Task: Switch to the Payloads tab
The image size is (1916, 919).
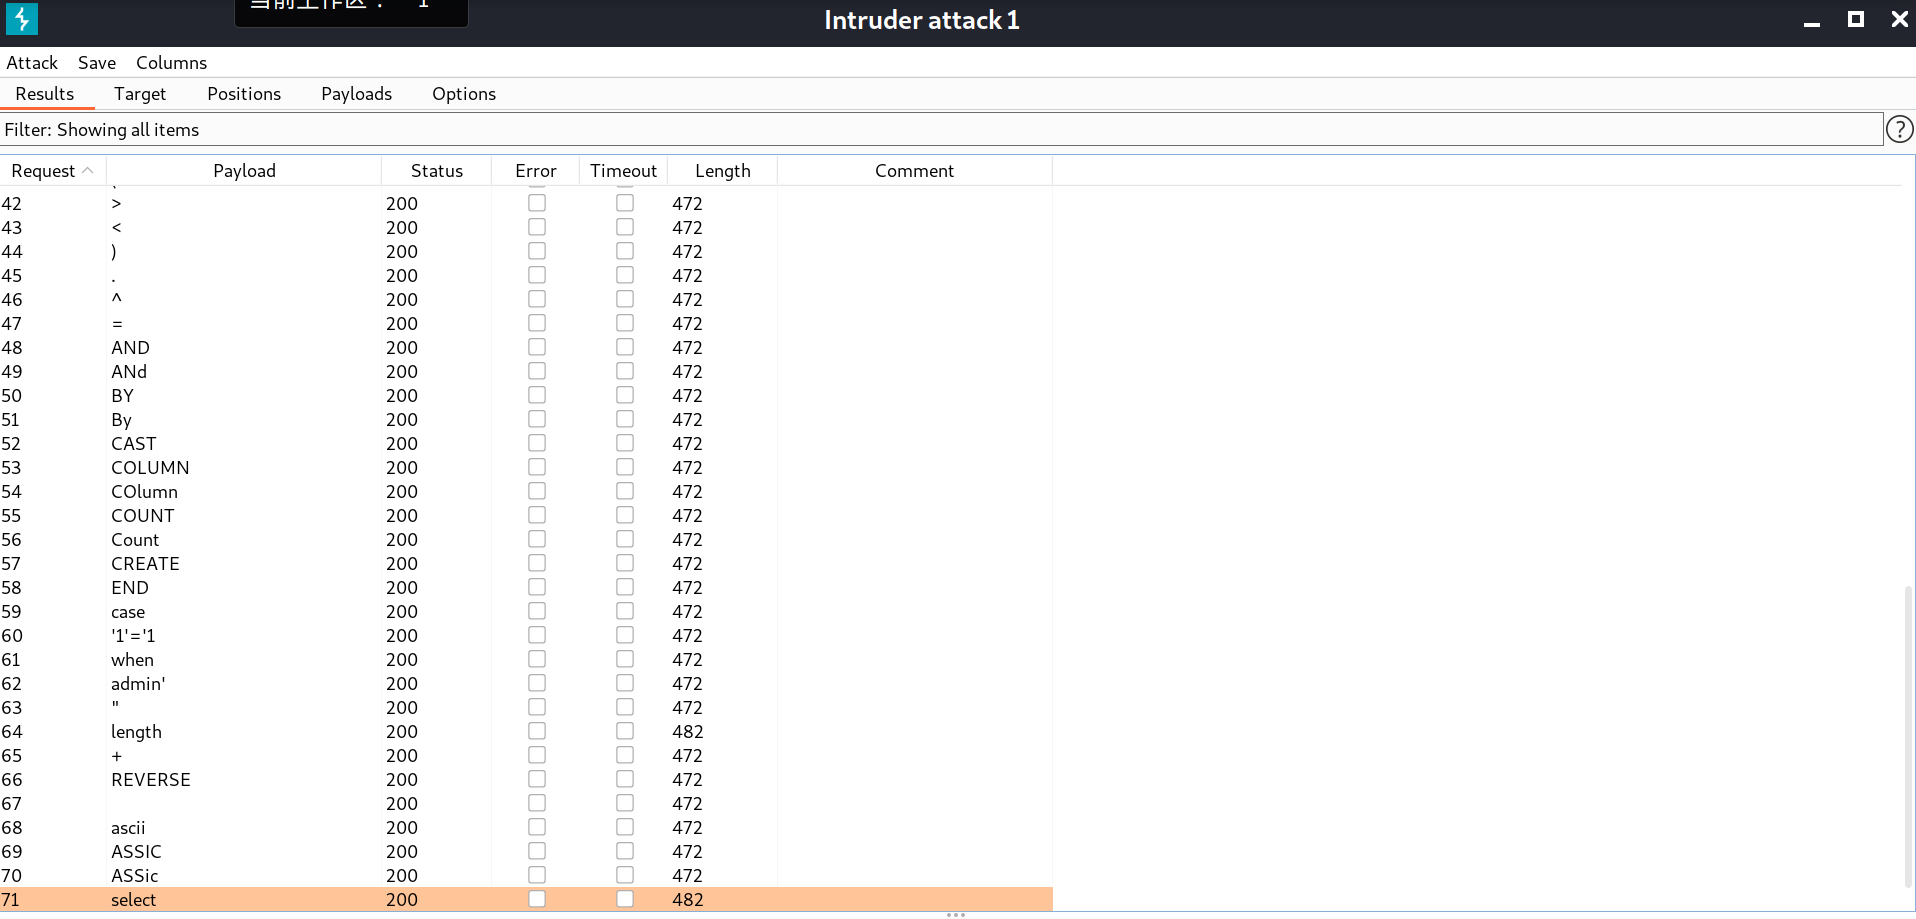Action: pyautogui.click(x=356, y=94)
